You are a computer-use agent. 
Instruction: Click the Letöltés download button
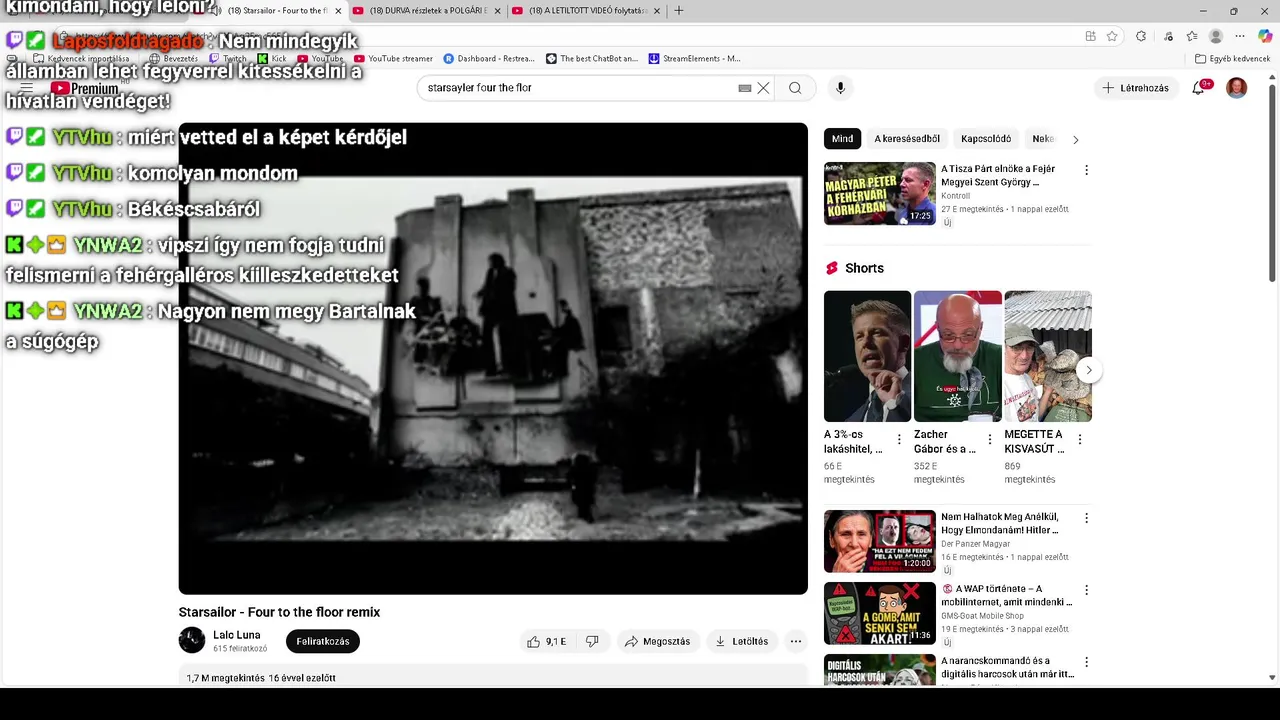click(x=741, y=641)
